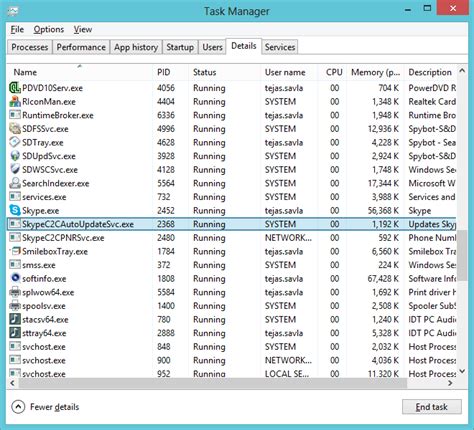Click the RuntimeBroker.exe process icon
The height and width of the screenshot is (430, 474).
tap(15, 115)
